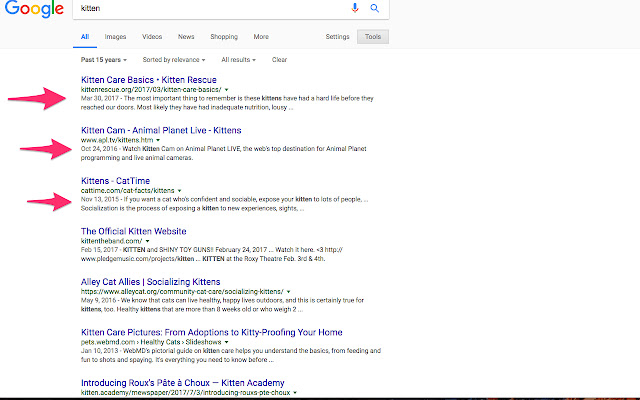The width and height of the screenshot is (640, 400).
Task: Activate voice search microphone icon
Action: click(x=355, y=8)
